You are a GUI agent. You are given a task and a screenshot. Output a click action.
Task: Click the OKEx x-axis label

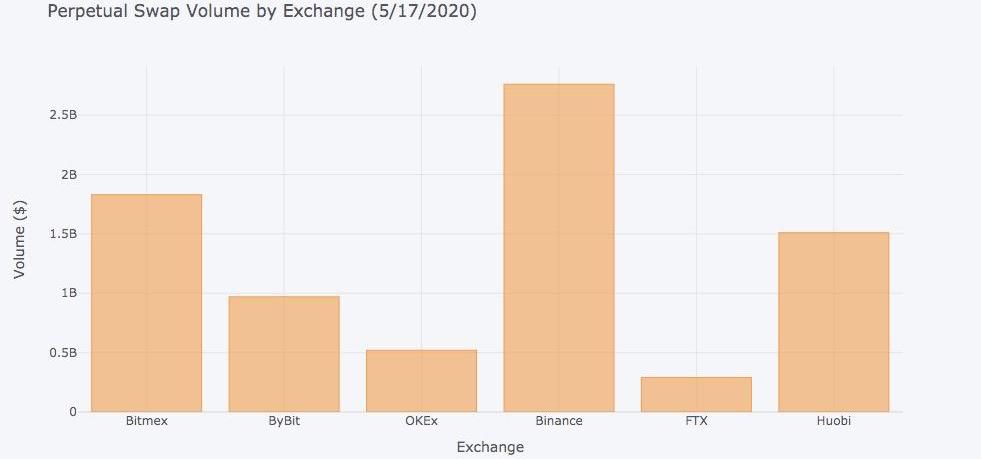click(x=421, y=421)
